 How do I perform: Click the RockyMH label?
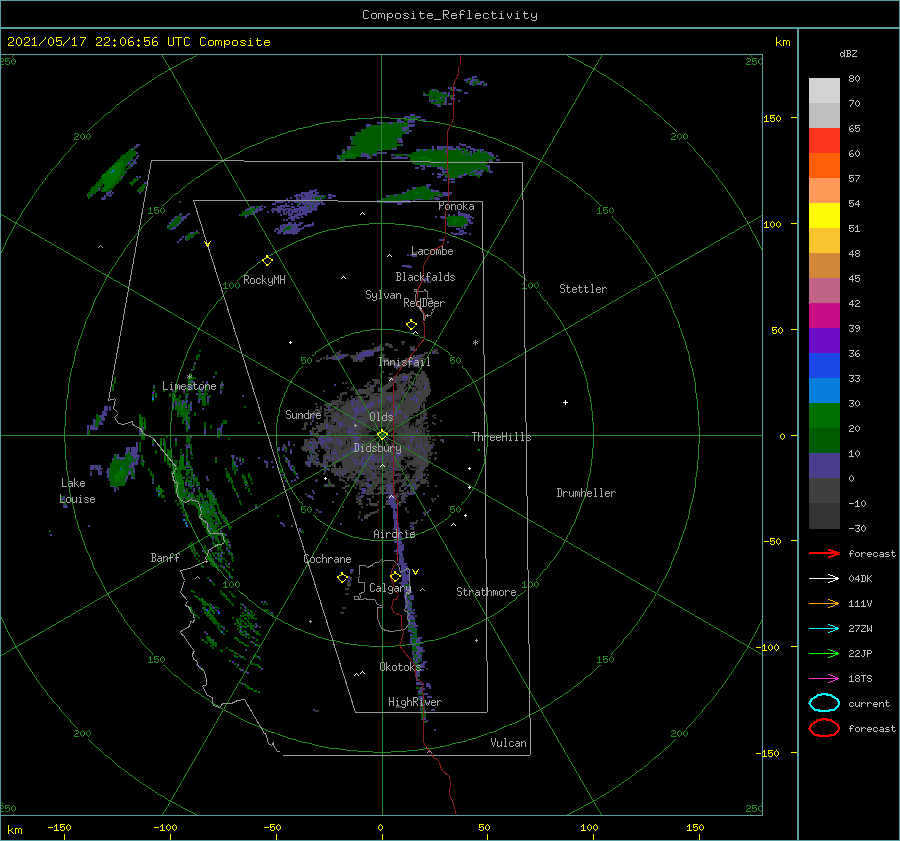point(264,280)
